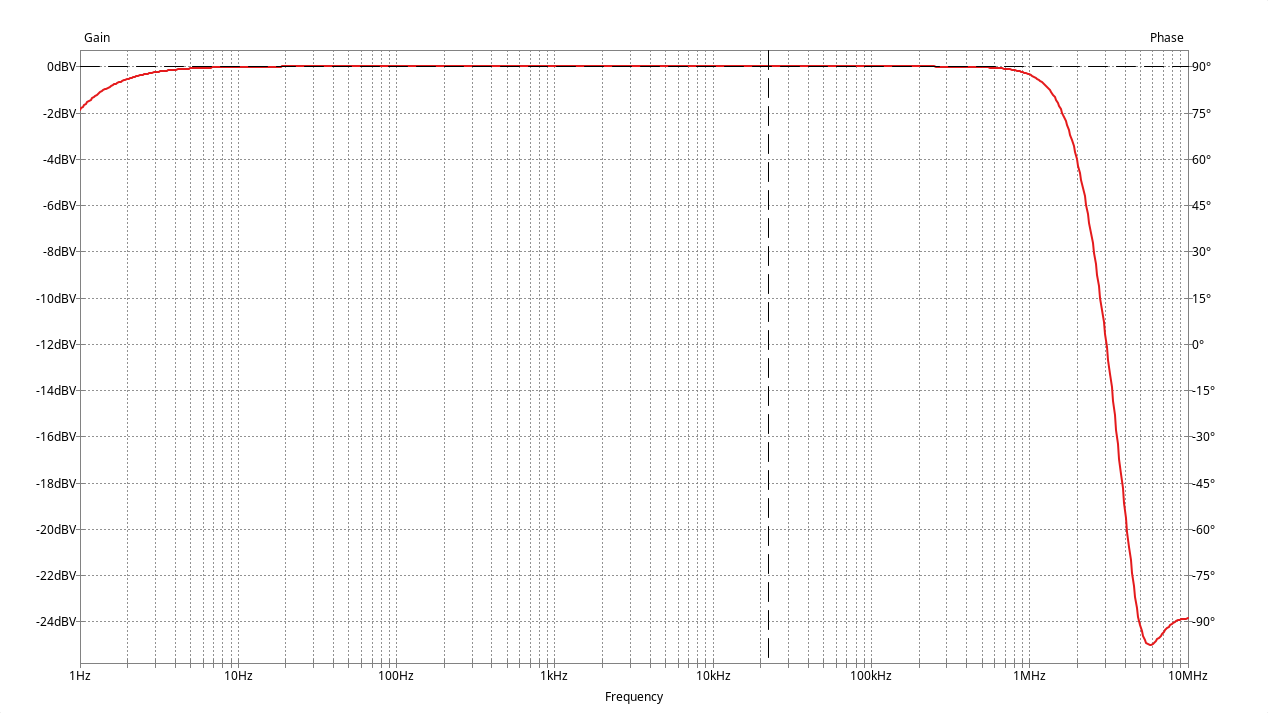Click the Frequency axis label
This screenshot has width=1268, height=713.
(x=634, y=697)
